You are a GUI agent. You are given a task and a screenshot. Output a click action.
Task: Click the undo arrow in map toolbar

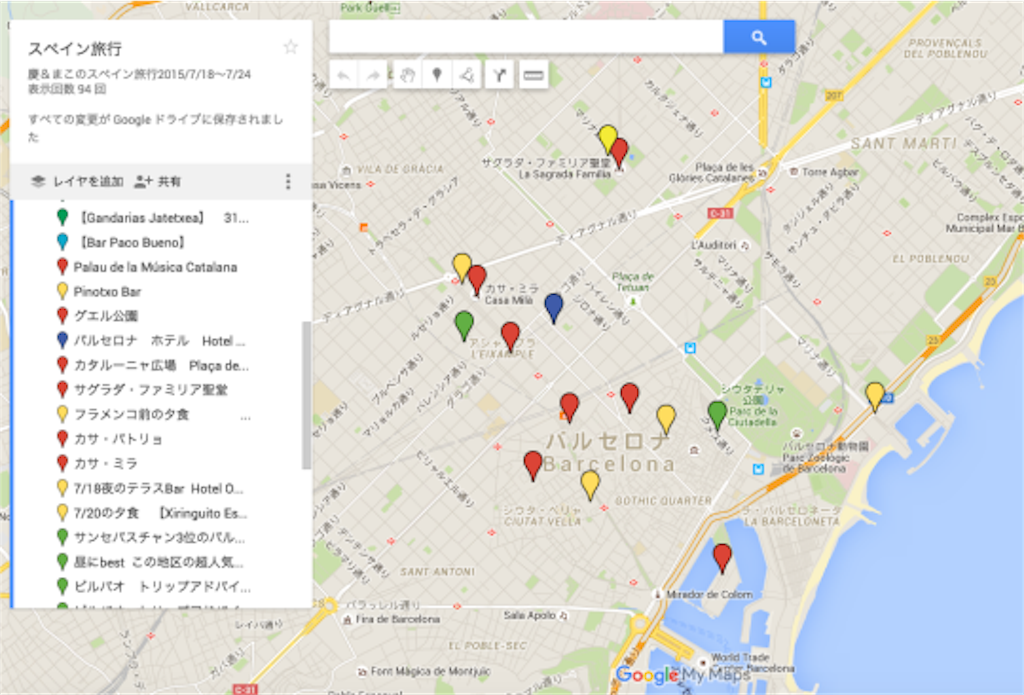(x=344, y=76)
